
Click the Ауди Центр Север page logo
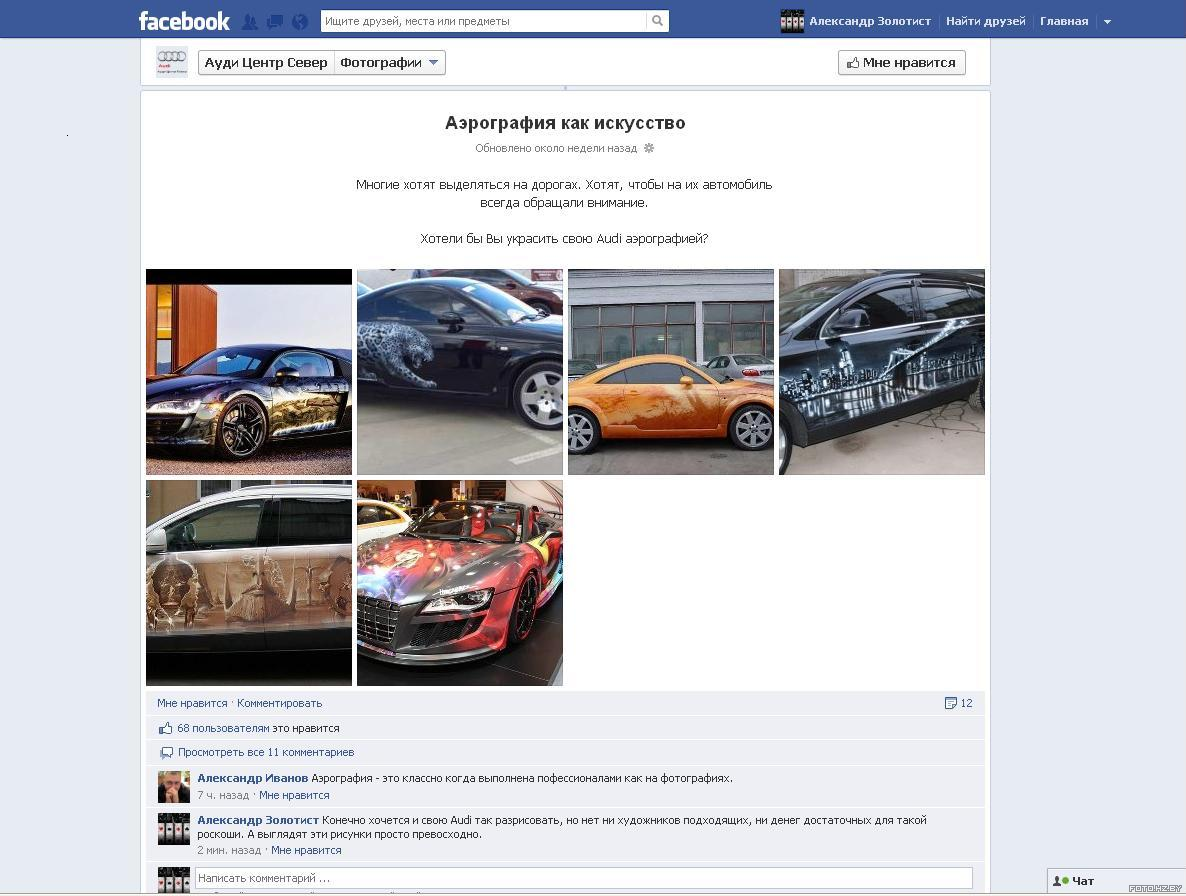pos(172,62)
